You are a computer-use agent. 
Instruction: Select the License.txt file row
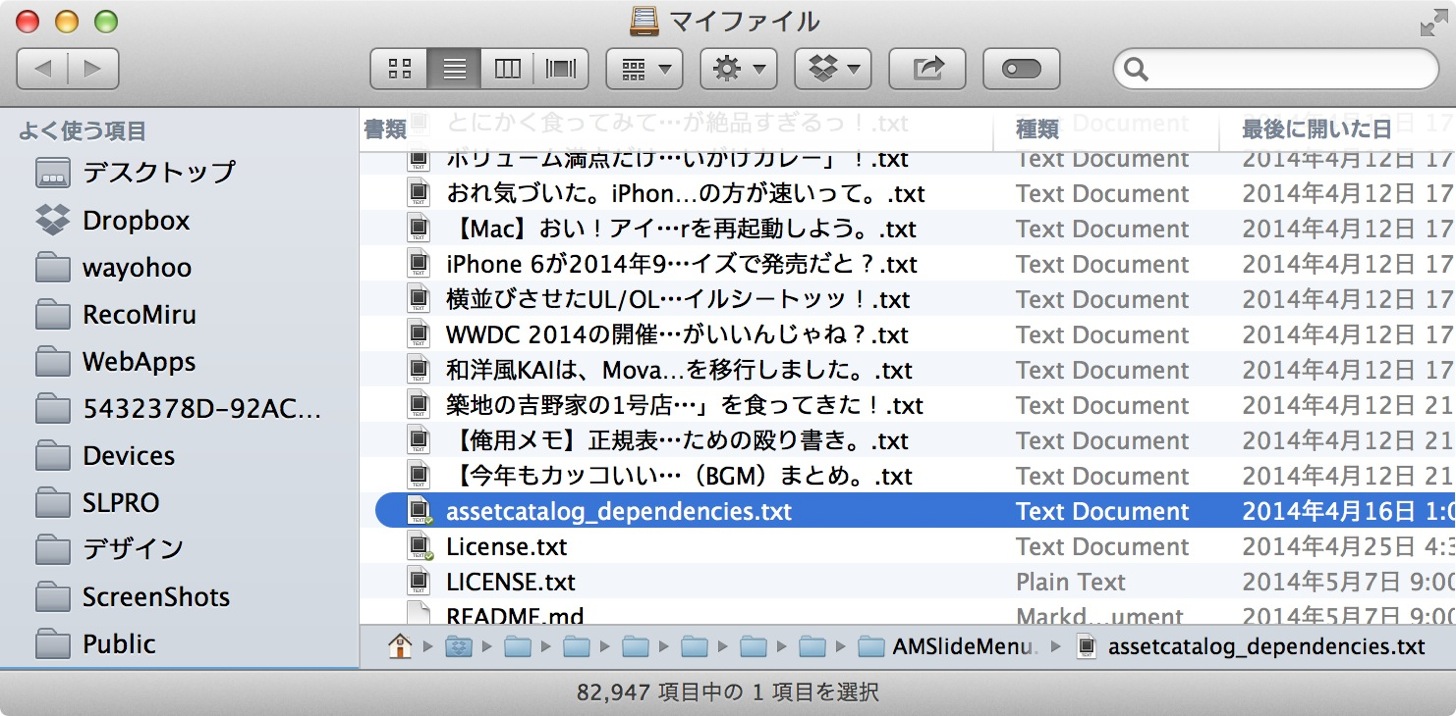(x=907, y=546)
